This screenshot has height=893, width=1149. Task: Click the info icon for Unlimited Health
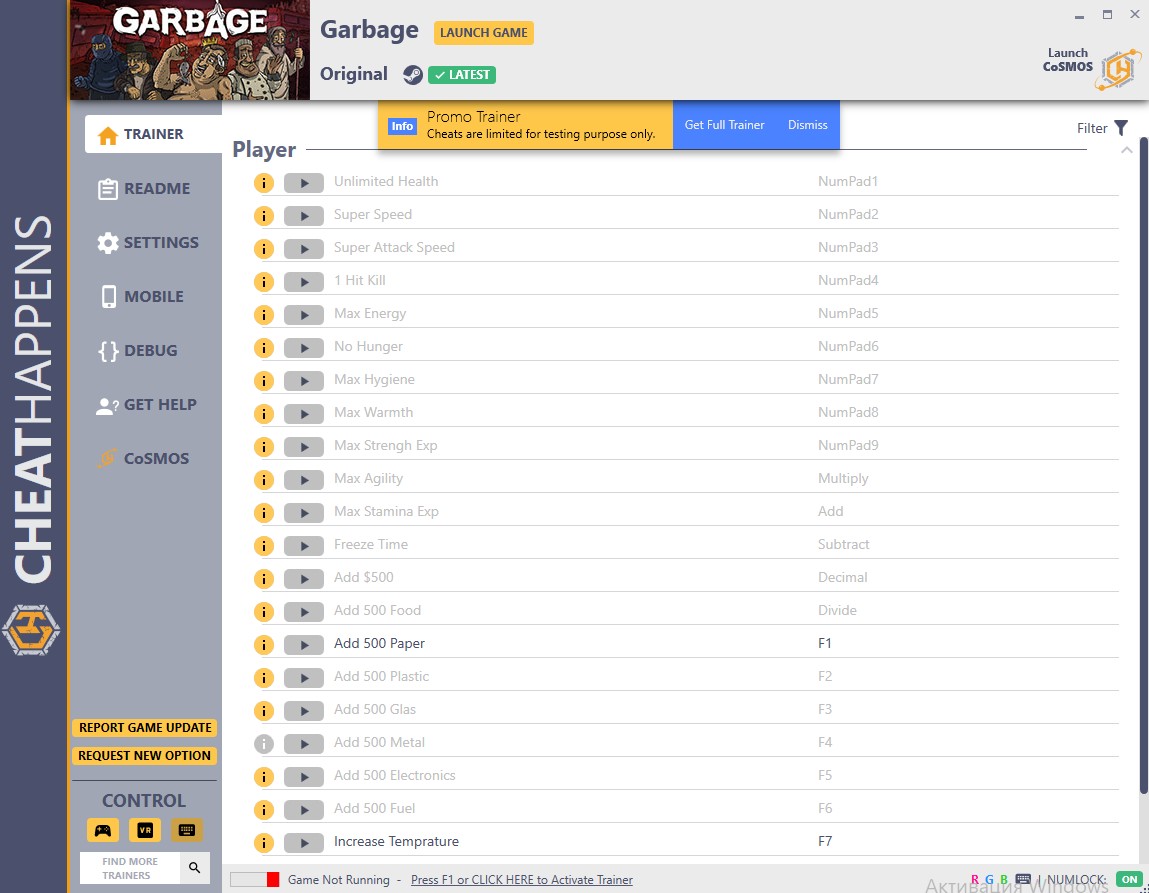[x=264, y=183]
